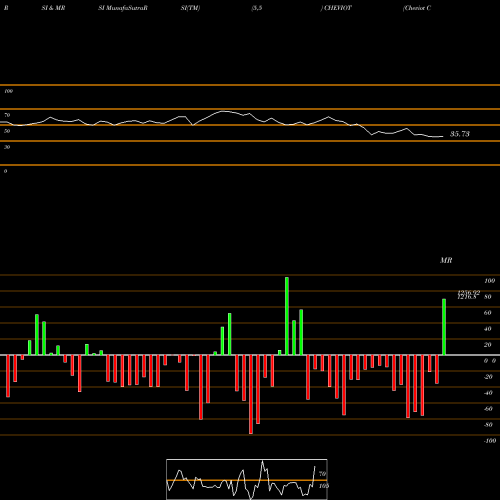Screen dimensions: 500x500
Task: Click the MunafaSutraR header text
Action: point(127,8)
